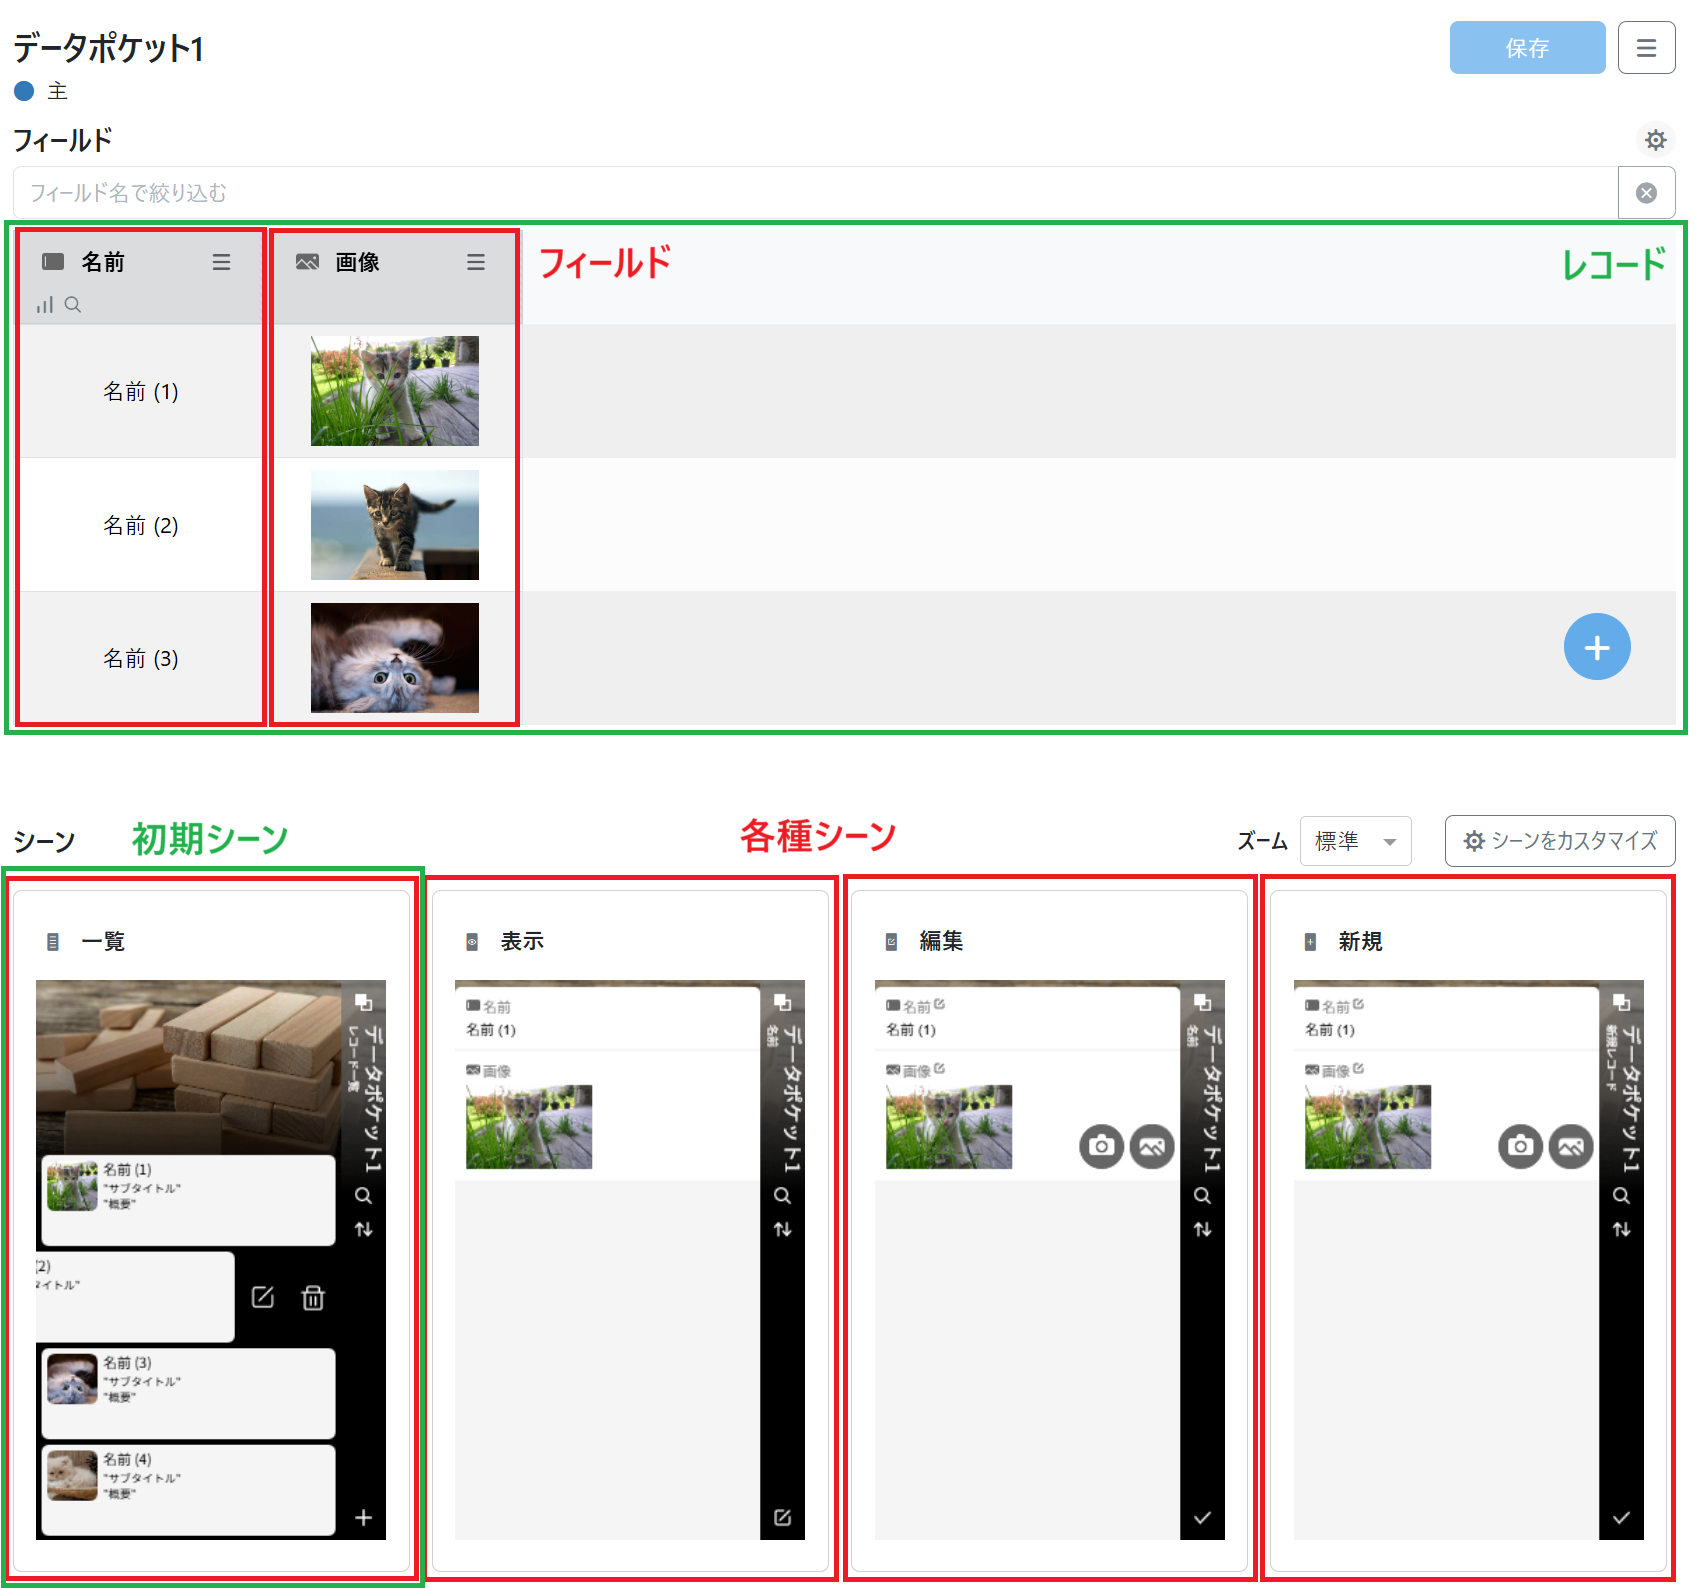
Task: Open the 名前 field column menu
Action: click(x=221, y=262)
